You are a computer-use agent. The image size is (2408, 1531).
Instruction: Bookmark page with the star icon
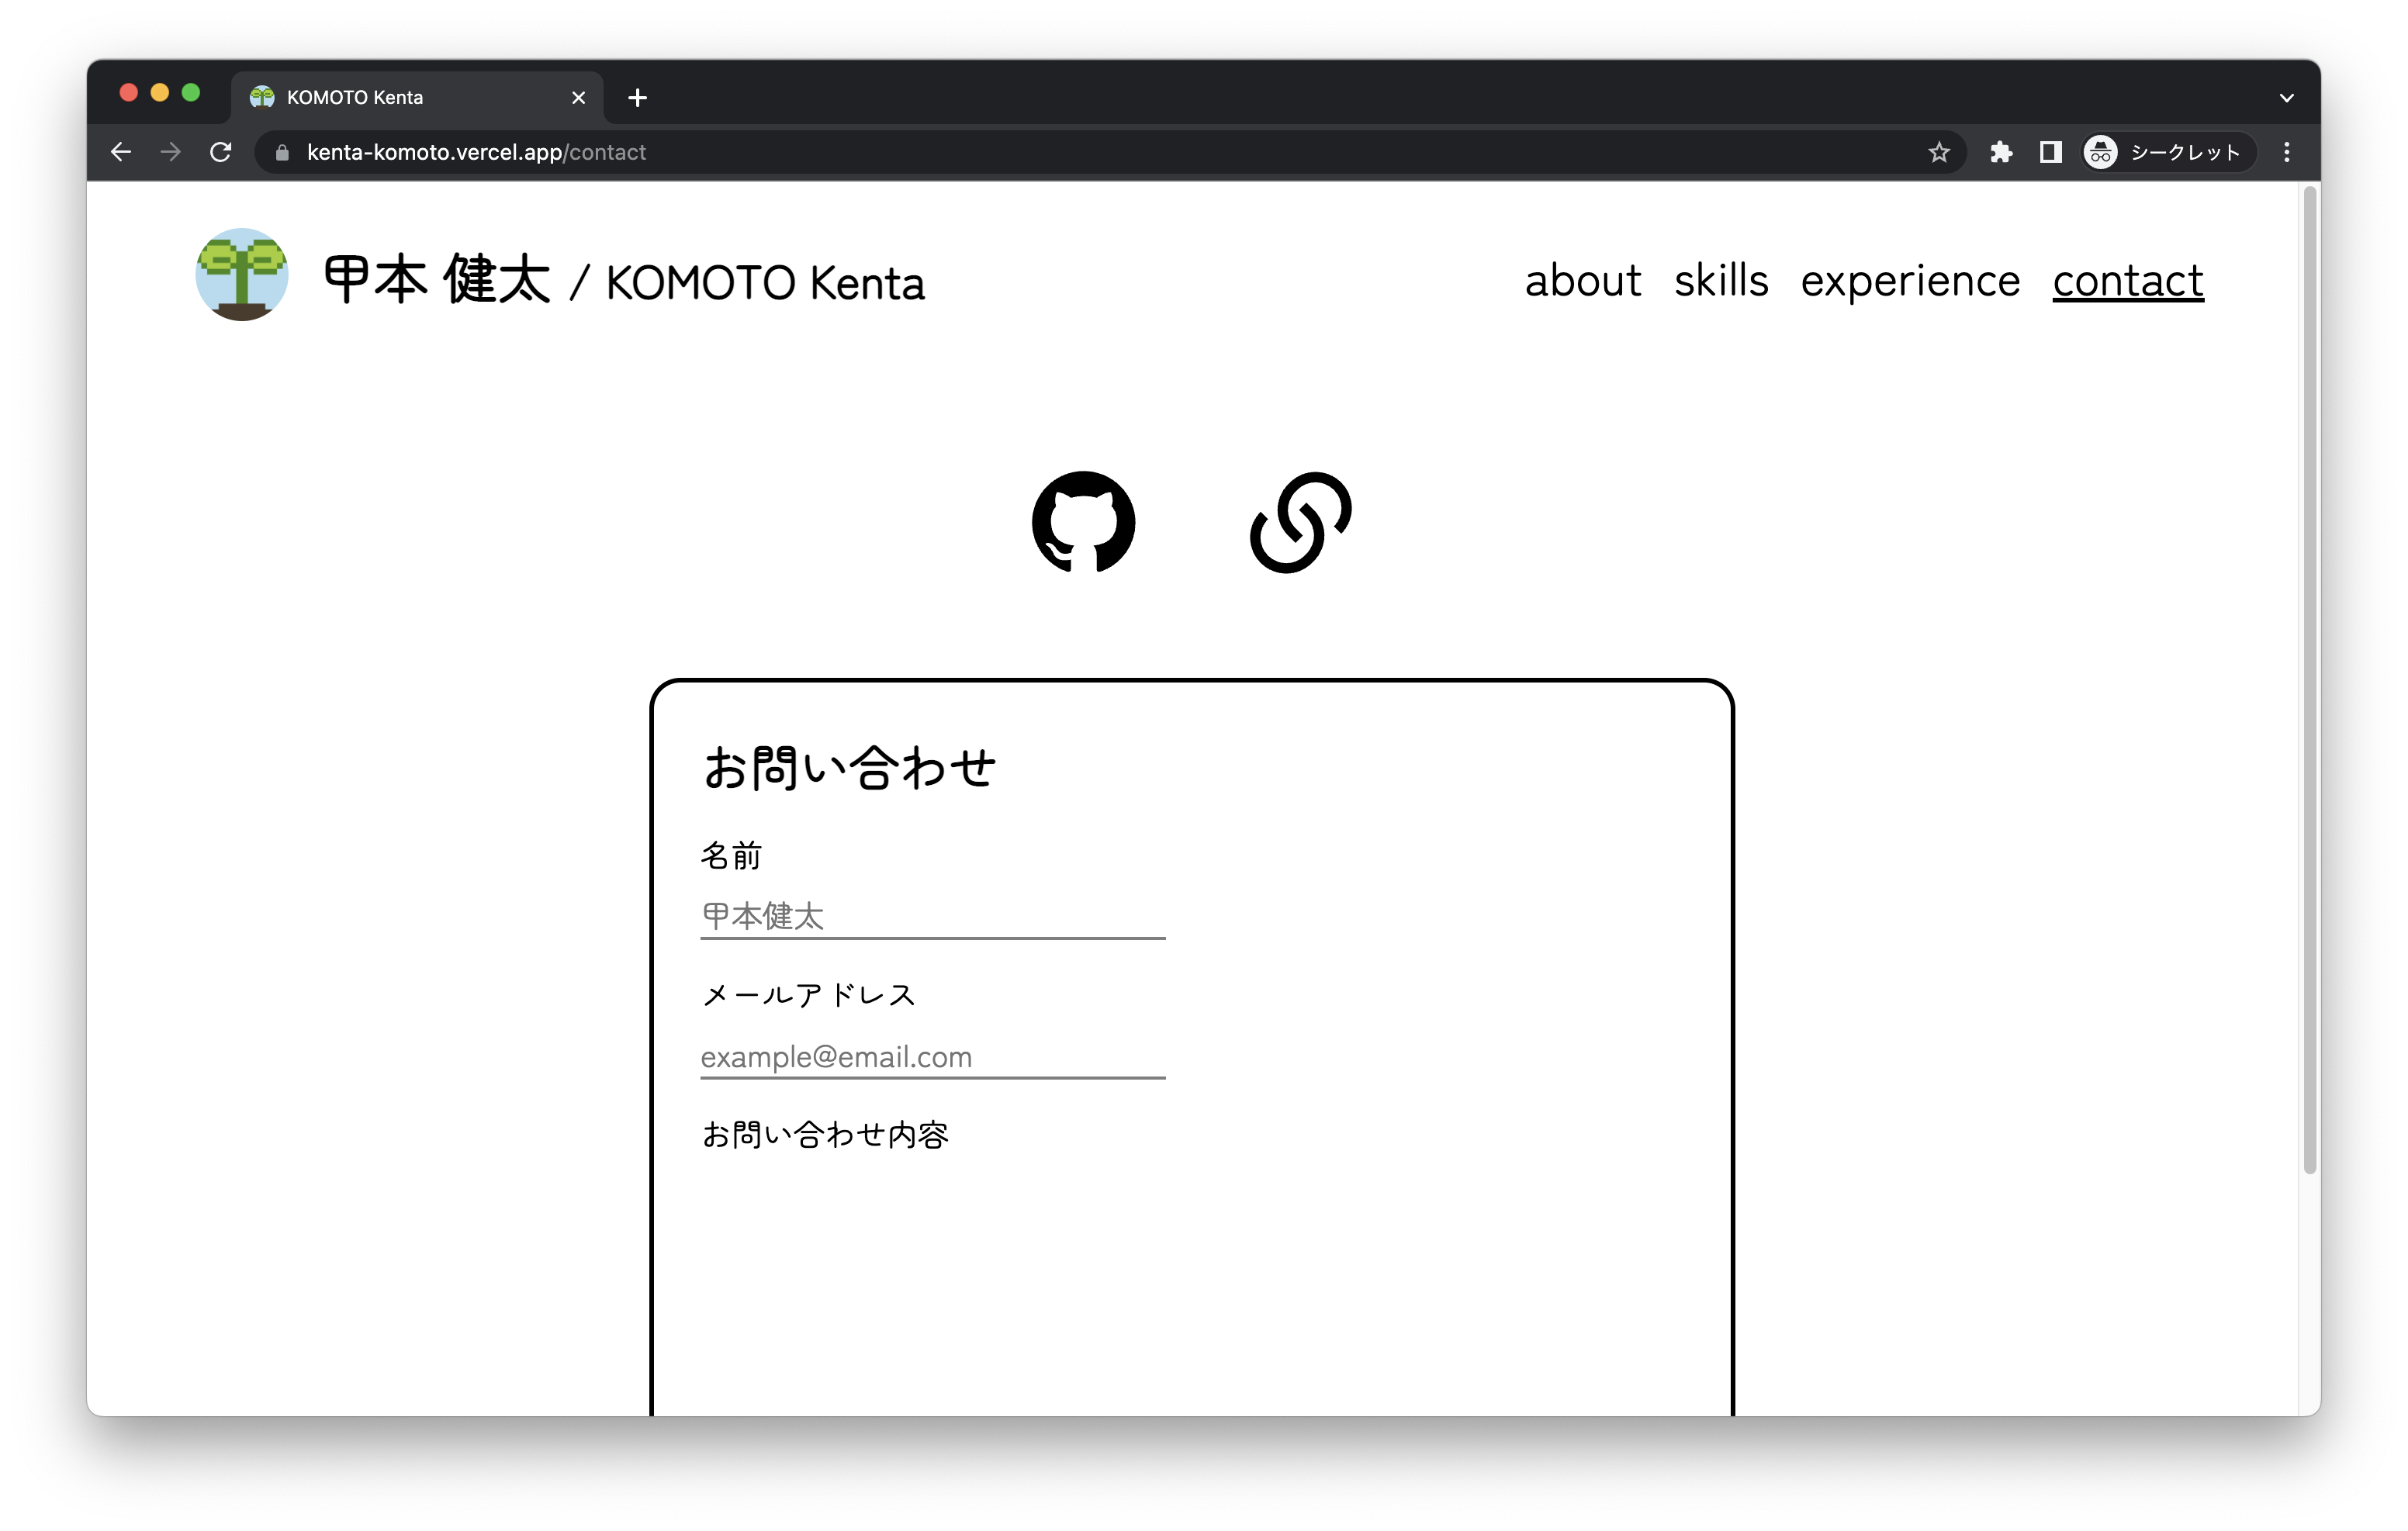pos(1939,152)
